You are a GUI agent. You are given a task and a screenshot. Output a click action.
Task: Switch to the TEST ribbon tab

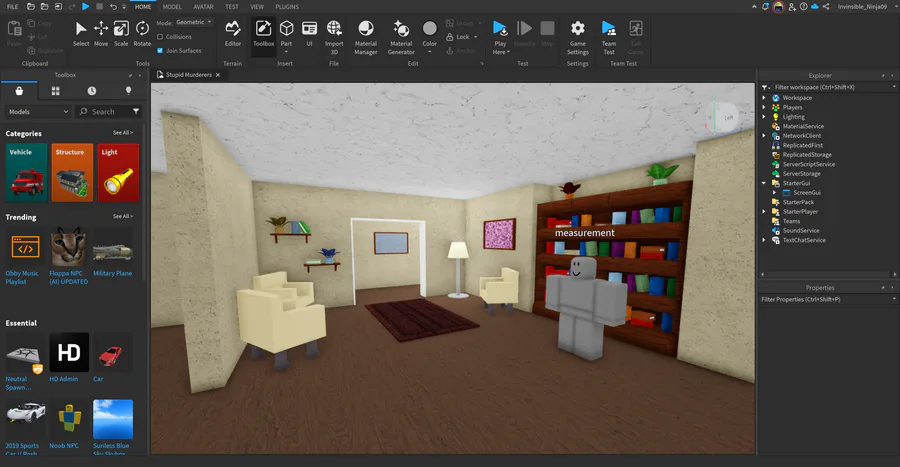click(232, 7)
